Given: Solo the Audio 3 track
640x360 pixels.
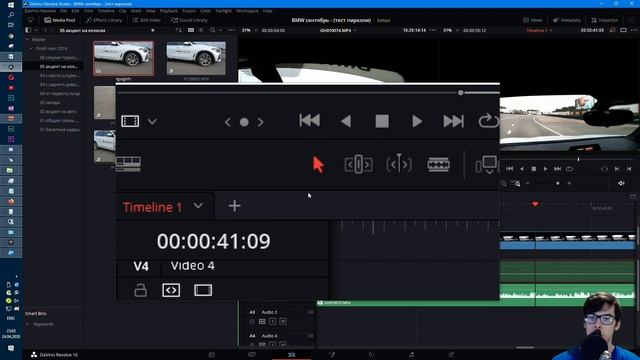Looking at the screenshot, I should click(x=273, y=322).
